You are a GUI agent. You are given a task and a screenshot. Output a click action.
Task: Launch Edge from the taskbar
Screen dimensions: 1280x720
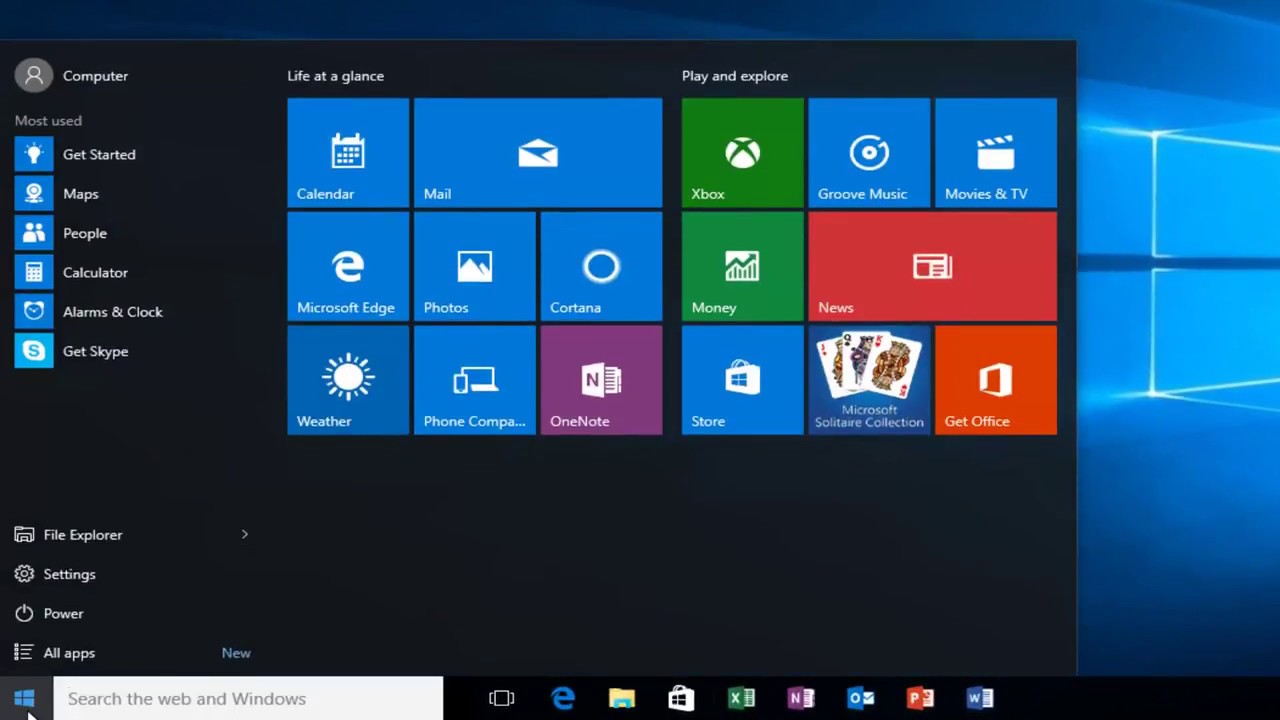(562, 698)
